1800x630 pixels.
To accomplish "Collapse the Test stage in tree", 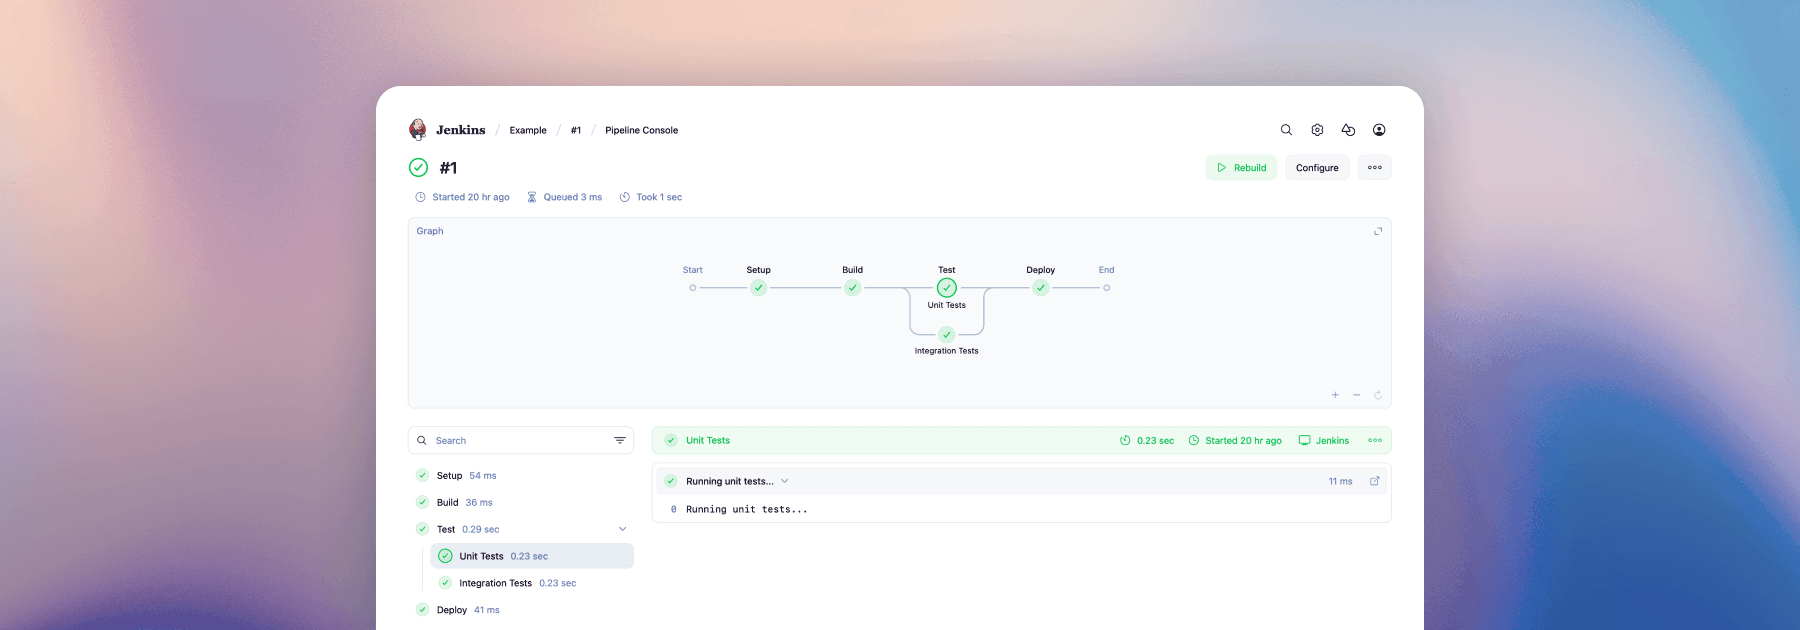I will tap(622, 529).
